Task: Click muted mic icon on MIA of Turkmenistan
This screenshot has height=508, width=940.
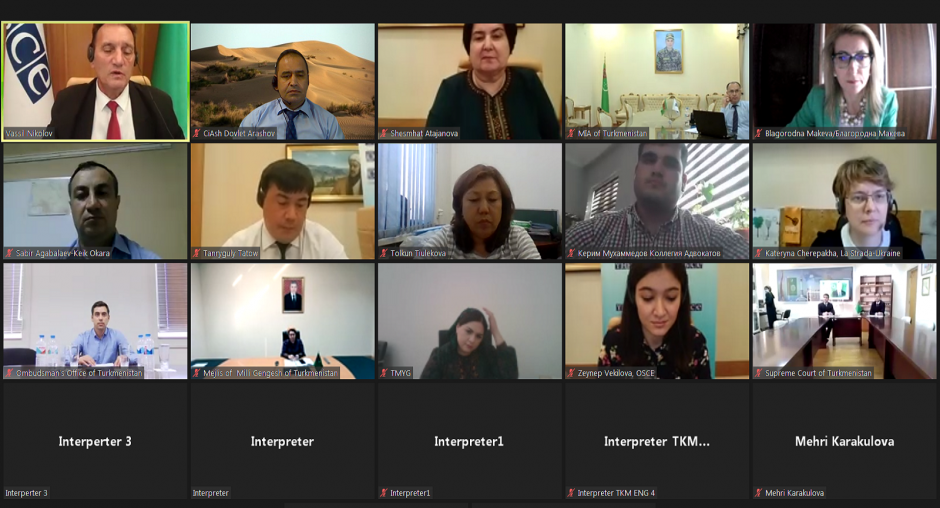Action: coord(571,133)
